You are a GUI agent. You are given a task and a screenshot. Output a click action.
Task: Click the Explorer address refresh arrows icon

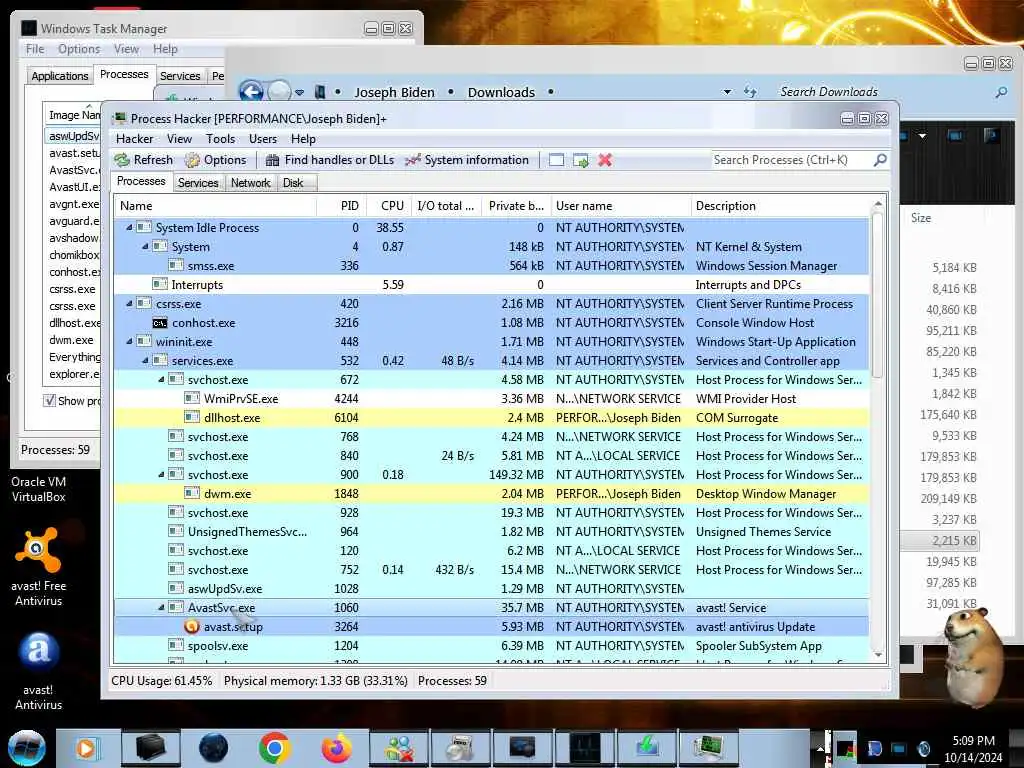pyautogui.click(x=750, y=92)
